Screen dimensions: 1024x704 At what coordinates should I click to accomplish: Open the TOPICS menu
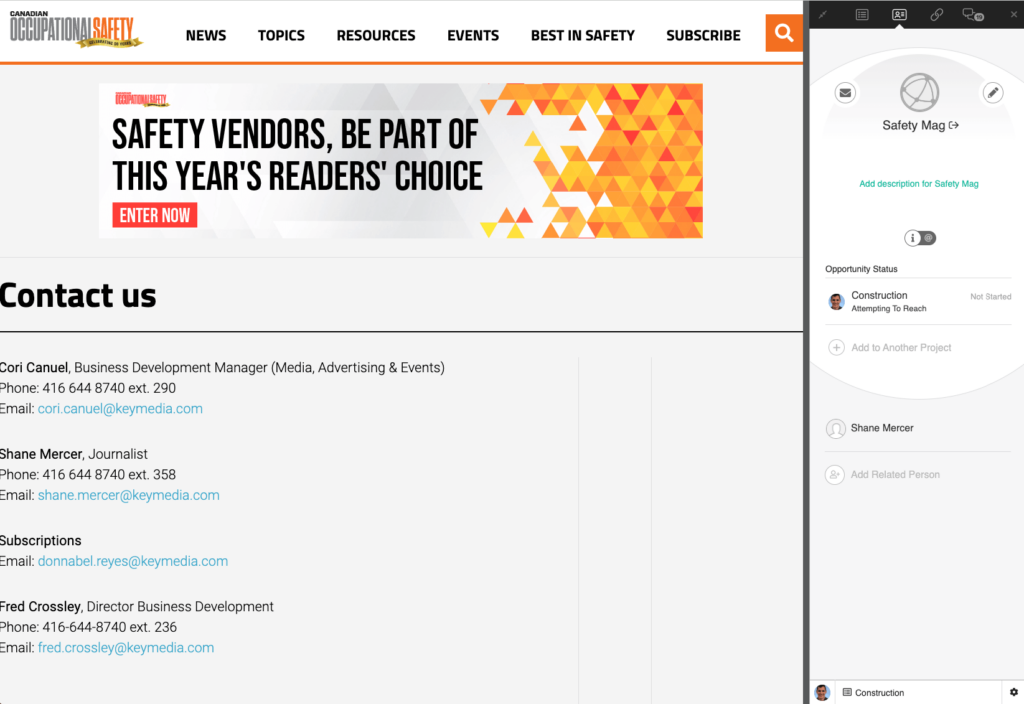(x=281, y=35)
